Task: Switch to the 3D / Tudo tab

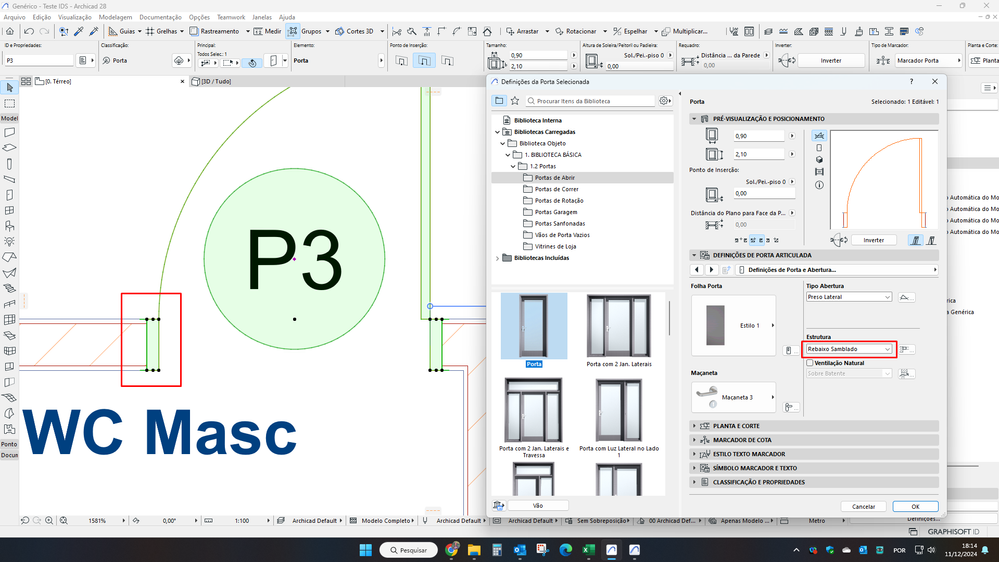Action: click(217, 81)
